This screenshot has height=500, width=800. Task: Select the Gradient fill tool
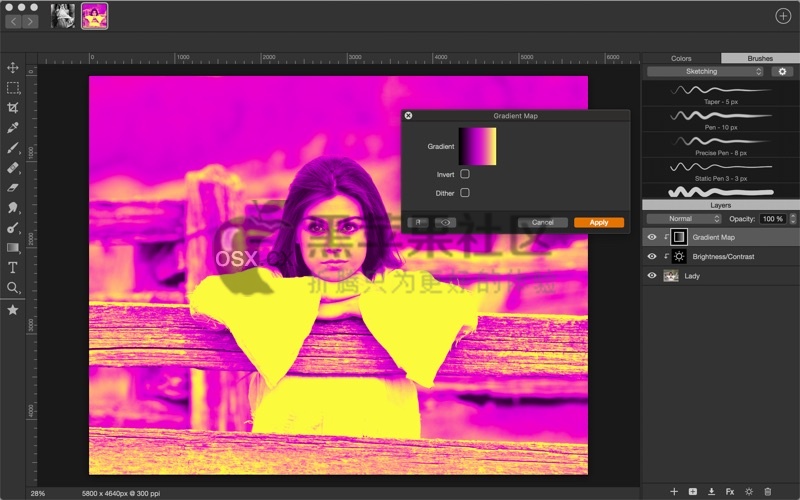point(13,248)
